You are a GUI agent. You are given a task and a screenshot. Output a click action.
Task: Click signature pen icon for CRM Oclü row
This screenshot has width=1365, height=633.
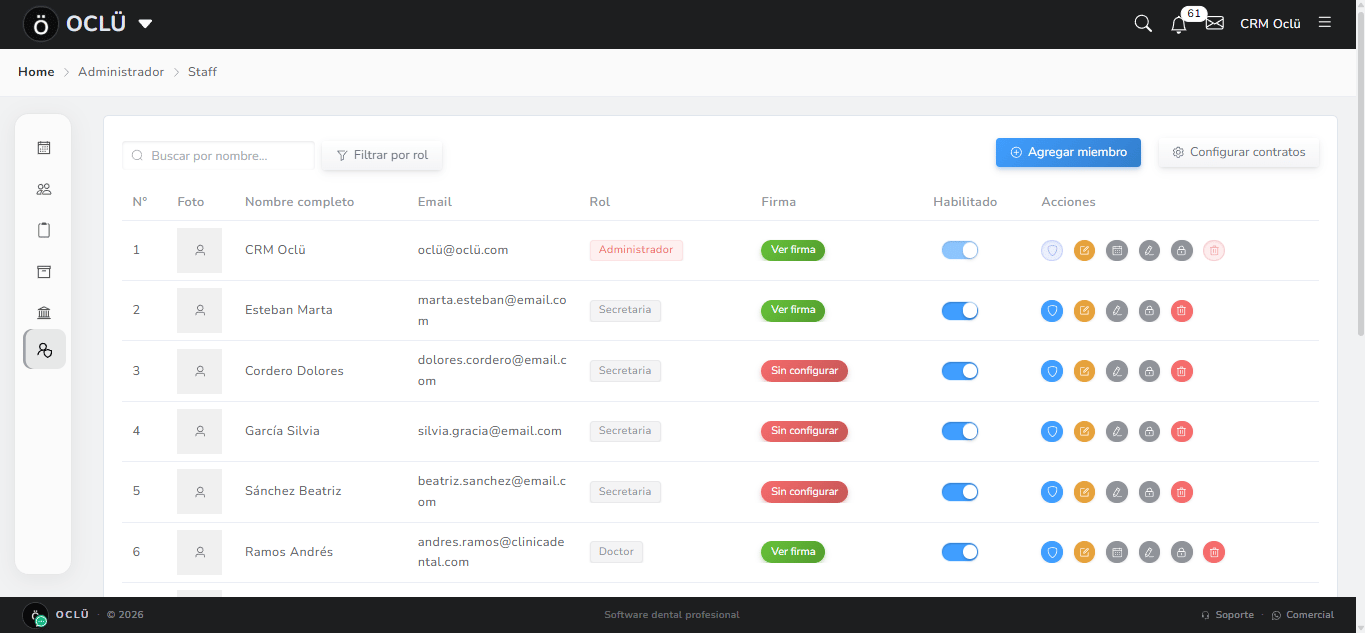(x=1150, y=251)
